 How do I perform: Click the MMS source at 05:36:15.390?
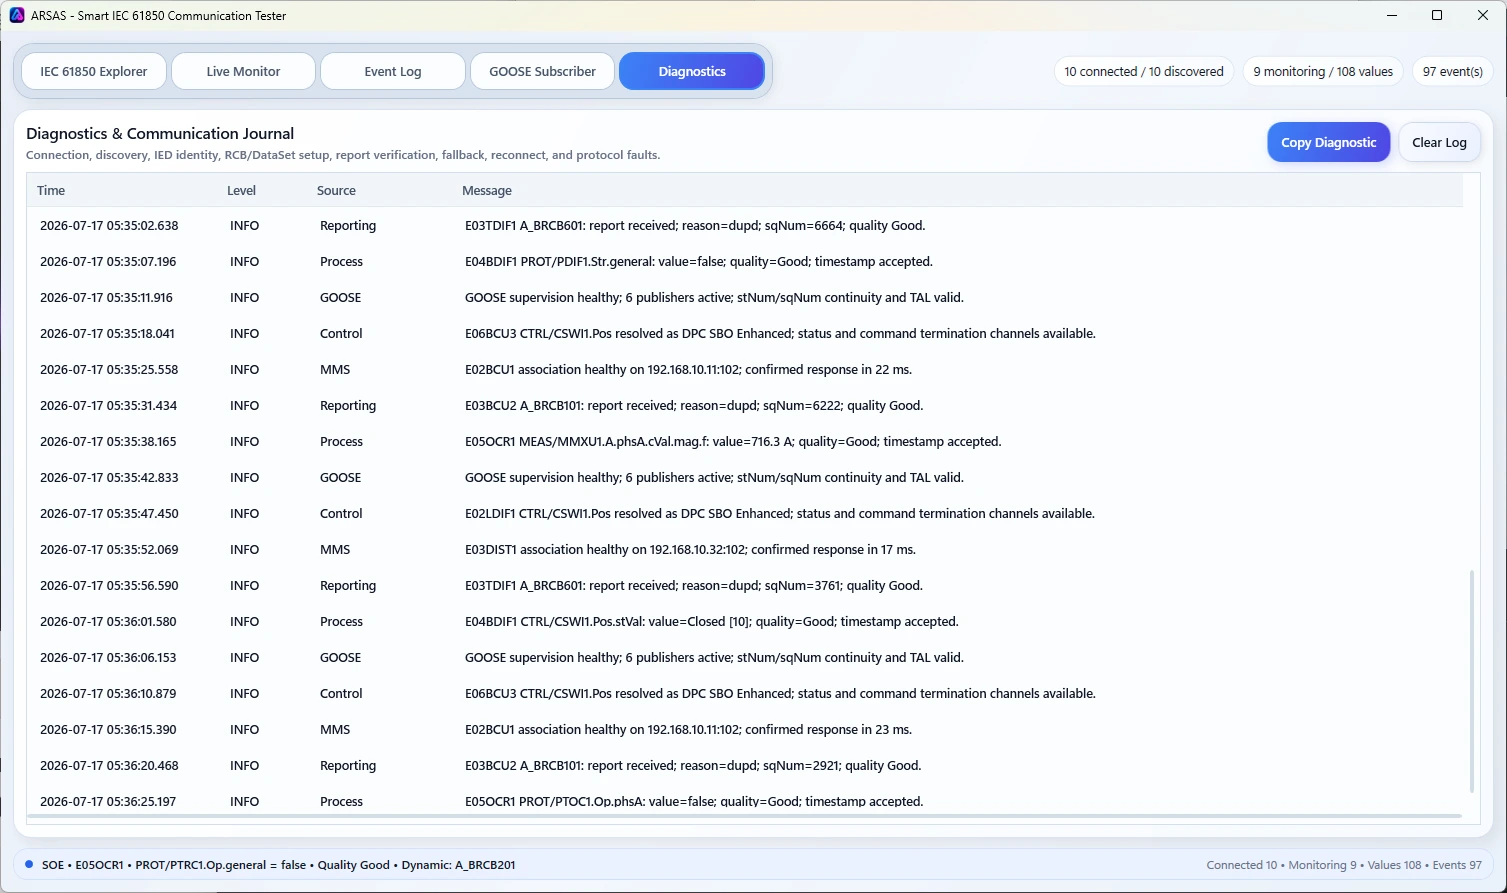point(335,730)
